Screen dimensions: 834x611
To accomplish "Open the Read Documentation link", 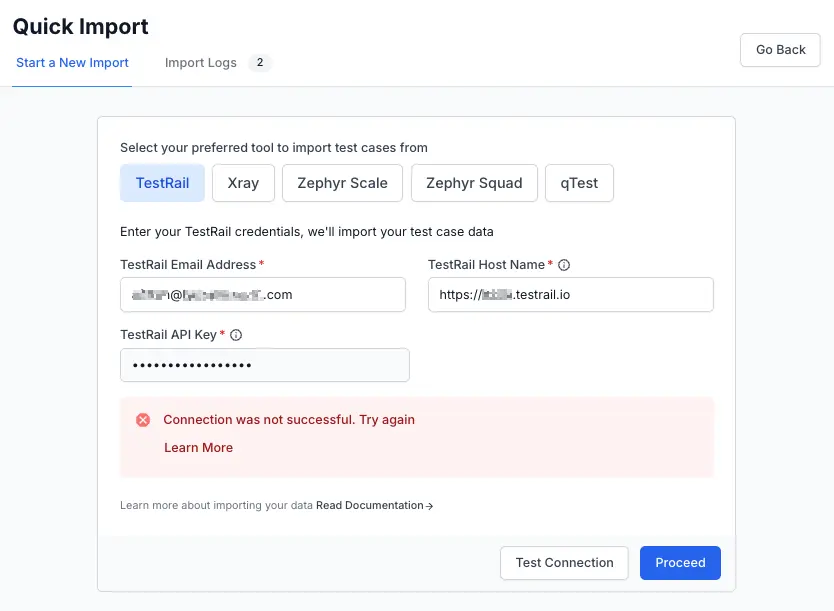I will tap(374, 506).
